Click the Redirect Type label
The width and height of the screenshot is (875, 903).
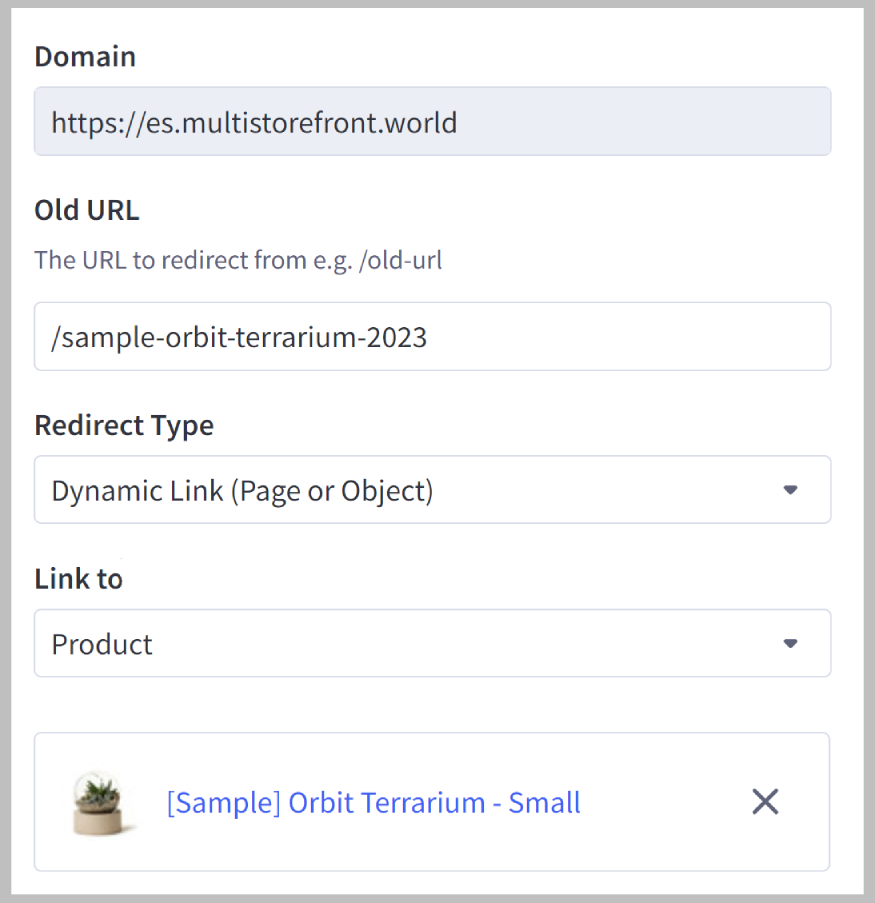click(x=124, y=425)
